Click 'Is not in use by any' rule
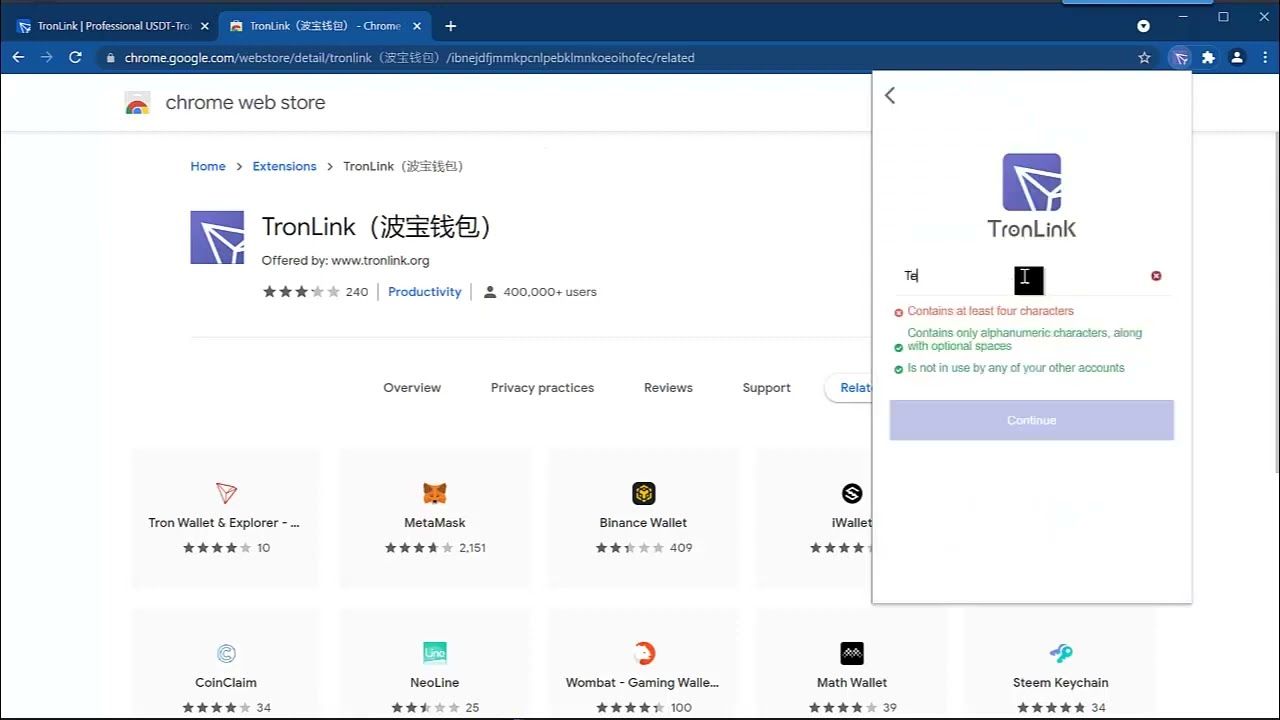The width and height of the screenshot is (1280, 720). [1016, 368]
